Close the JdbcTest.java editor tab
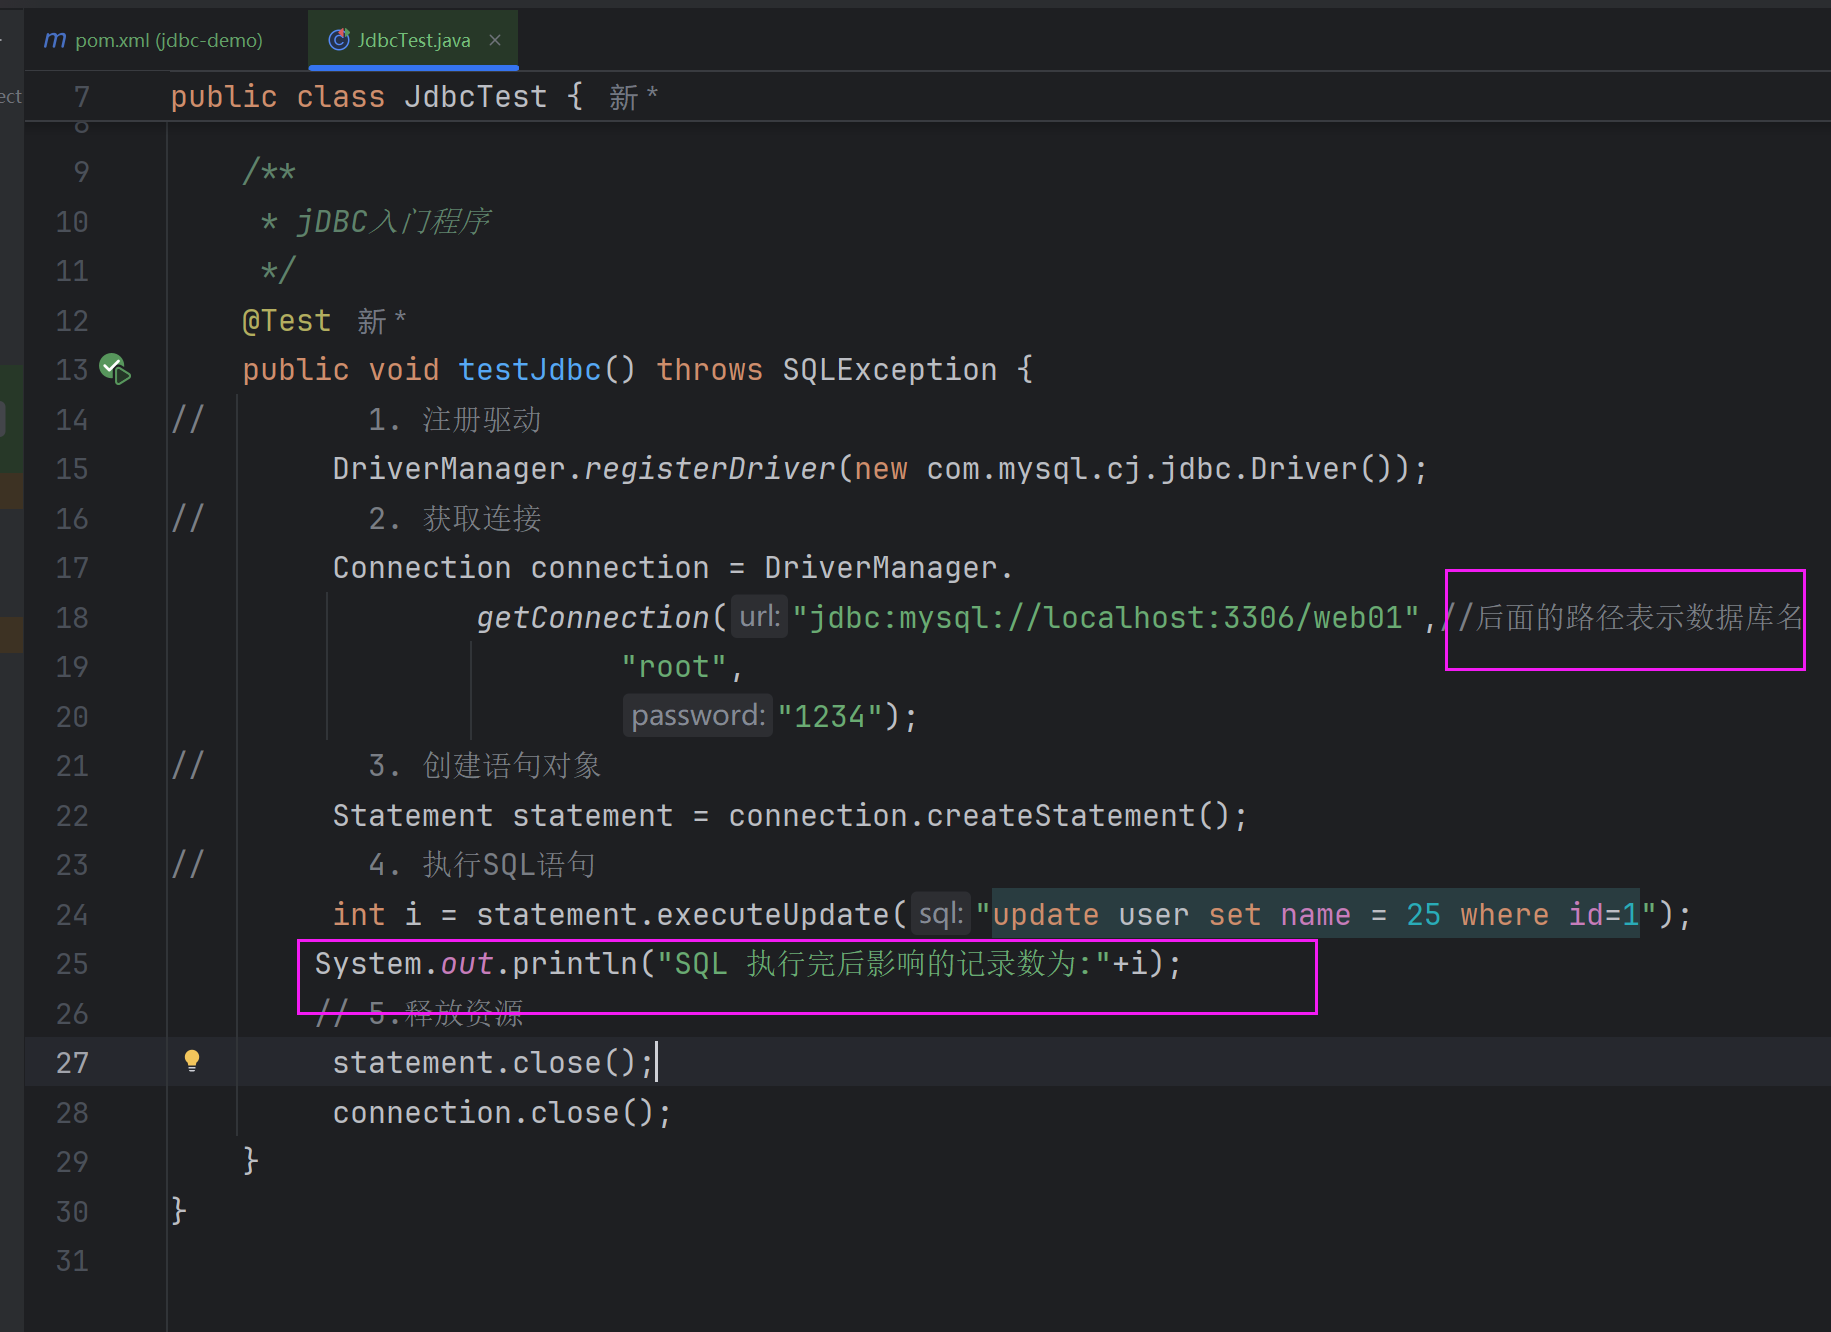 [495, 40]
